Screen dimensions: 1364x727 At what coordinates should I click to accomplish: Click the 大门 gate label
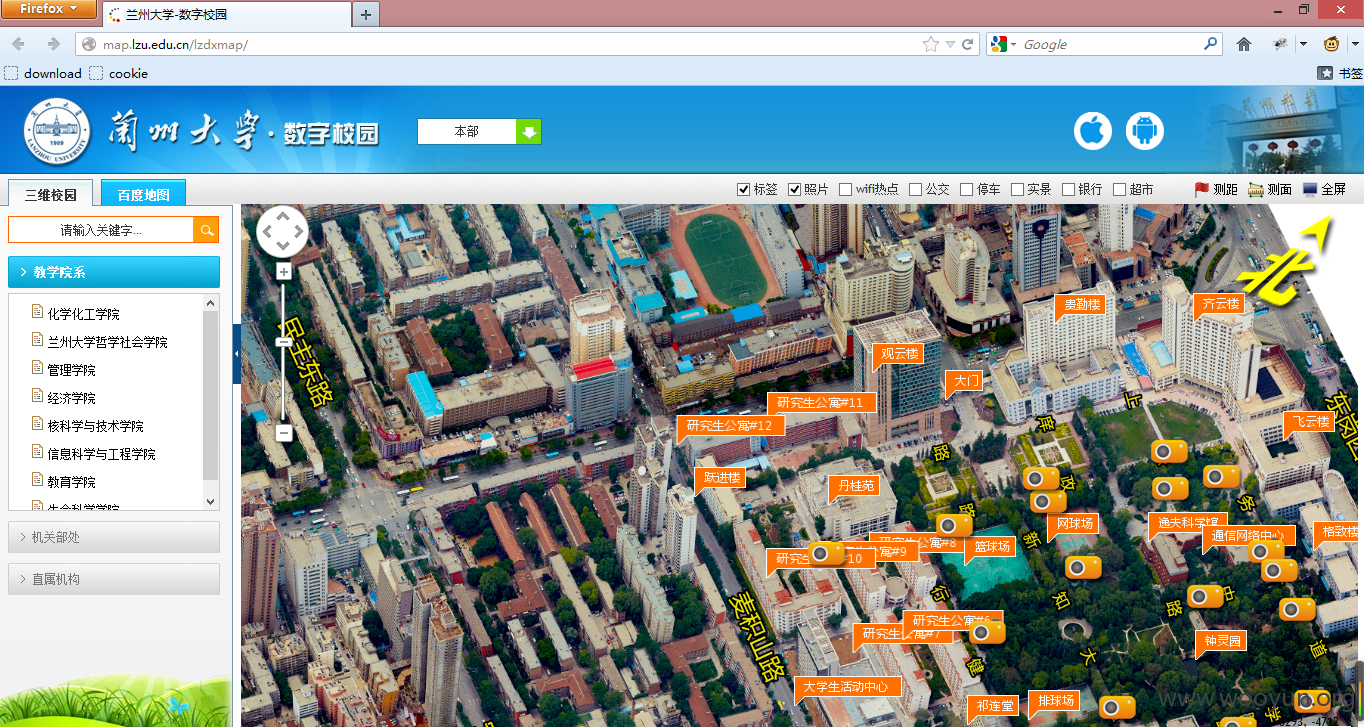click(x=964, y=381)
